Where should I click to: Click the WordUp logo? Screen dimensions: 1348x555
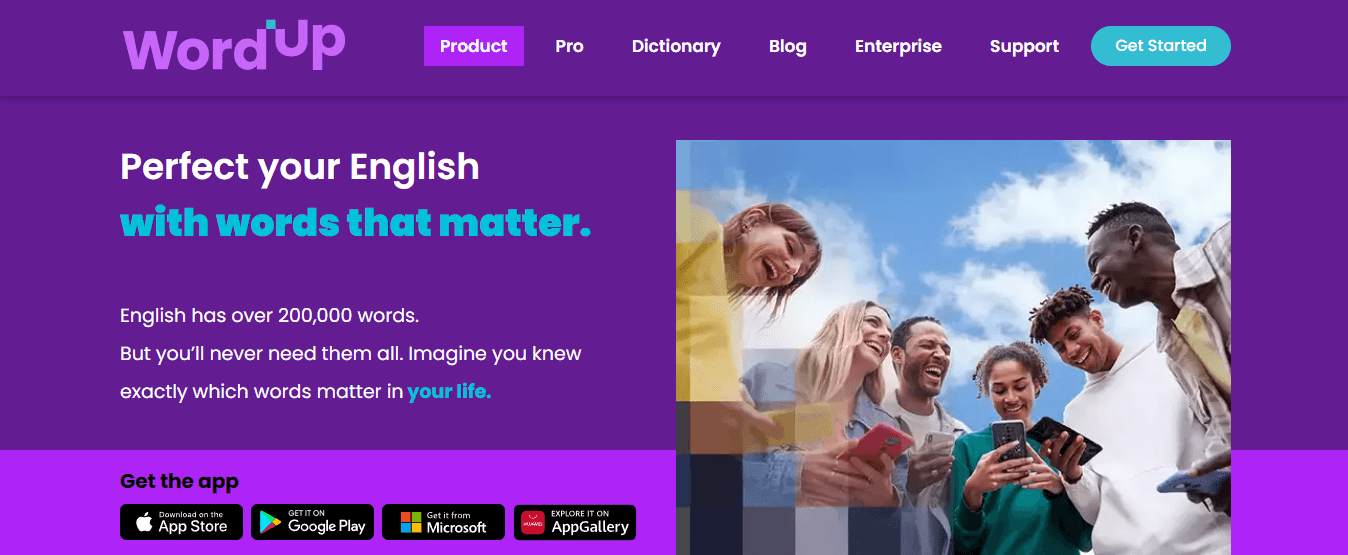(x=234, y=46)
